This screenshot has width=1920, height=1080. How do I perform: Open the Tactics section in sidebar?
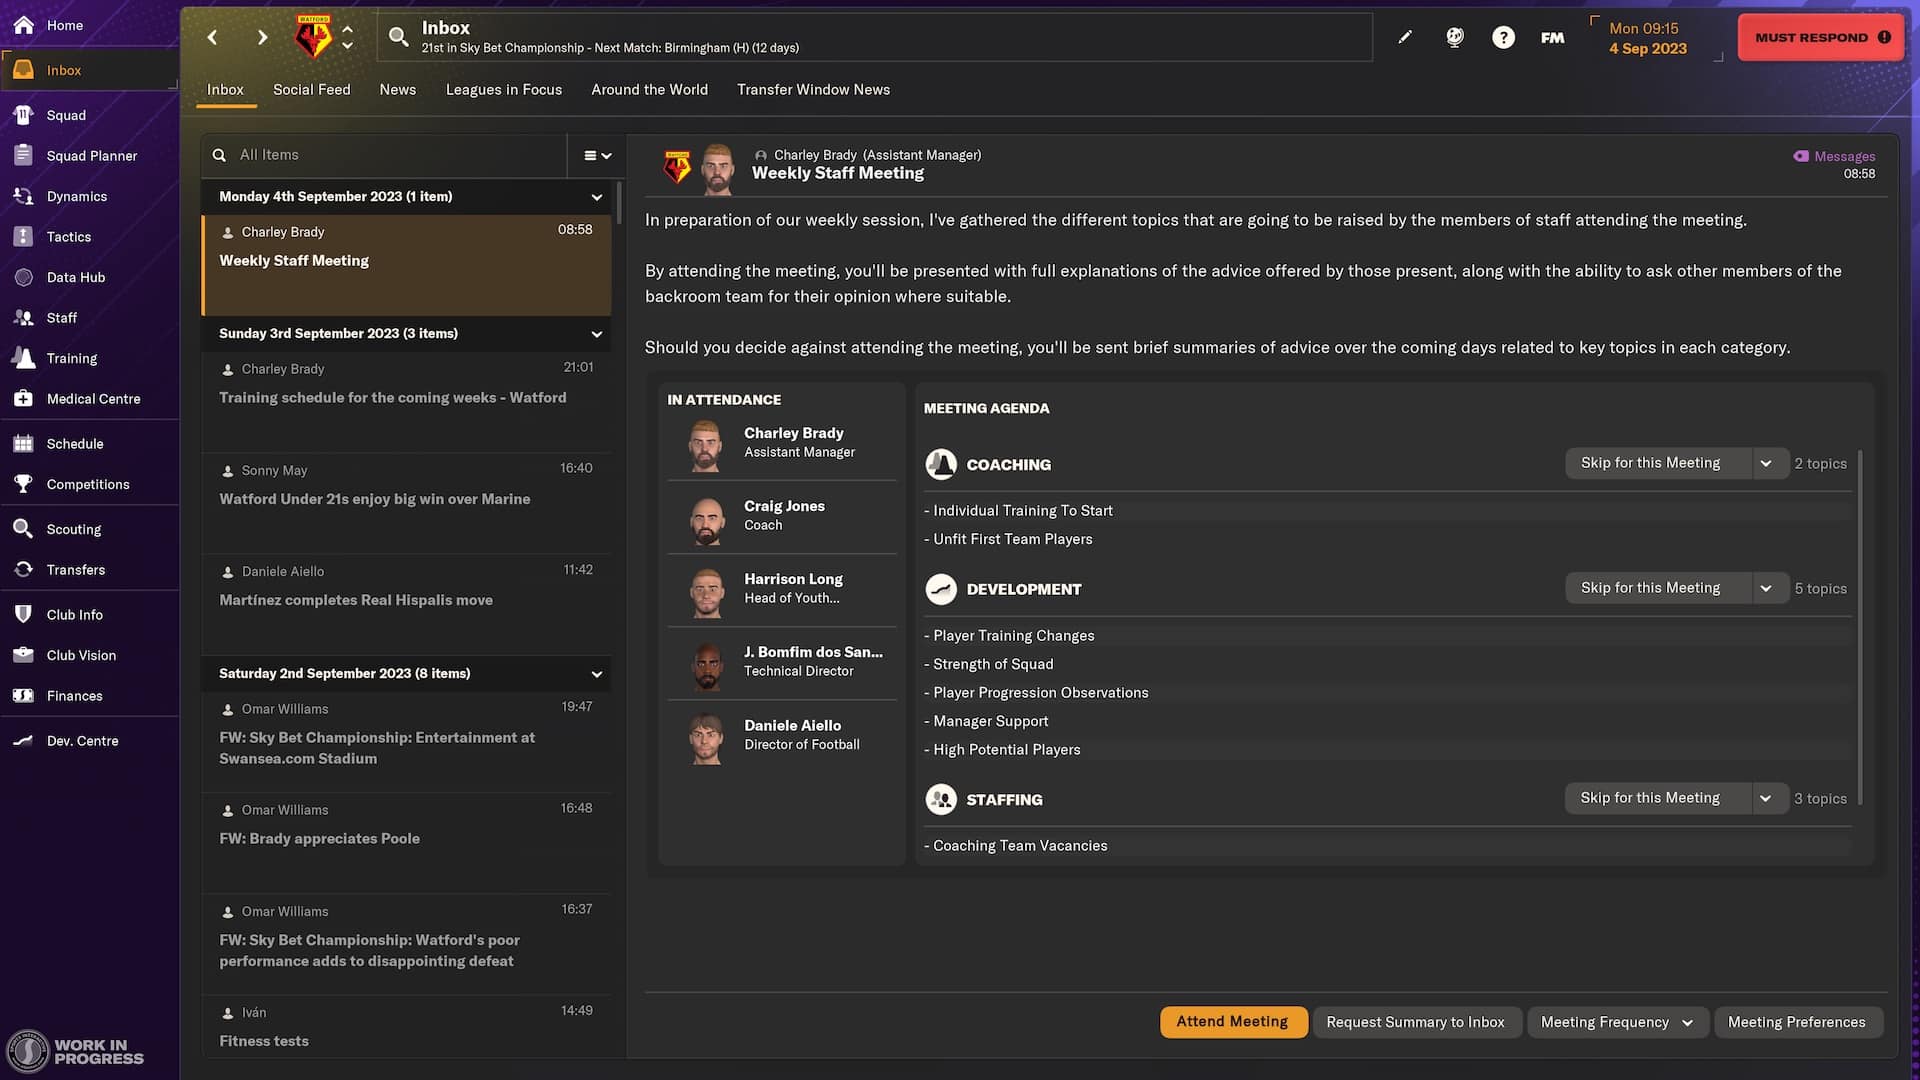click(67, 237)
